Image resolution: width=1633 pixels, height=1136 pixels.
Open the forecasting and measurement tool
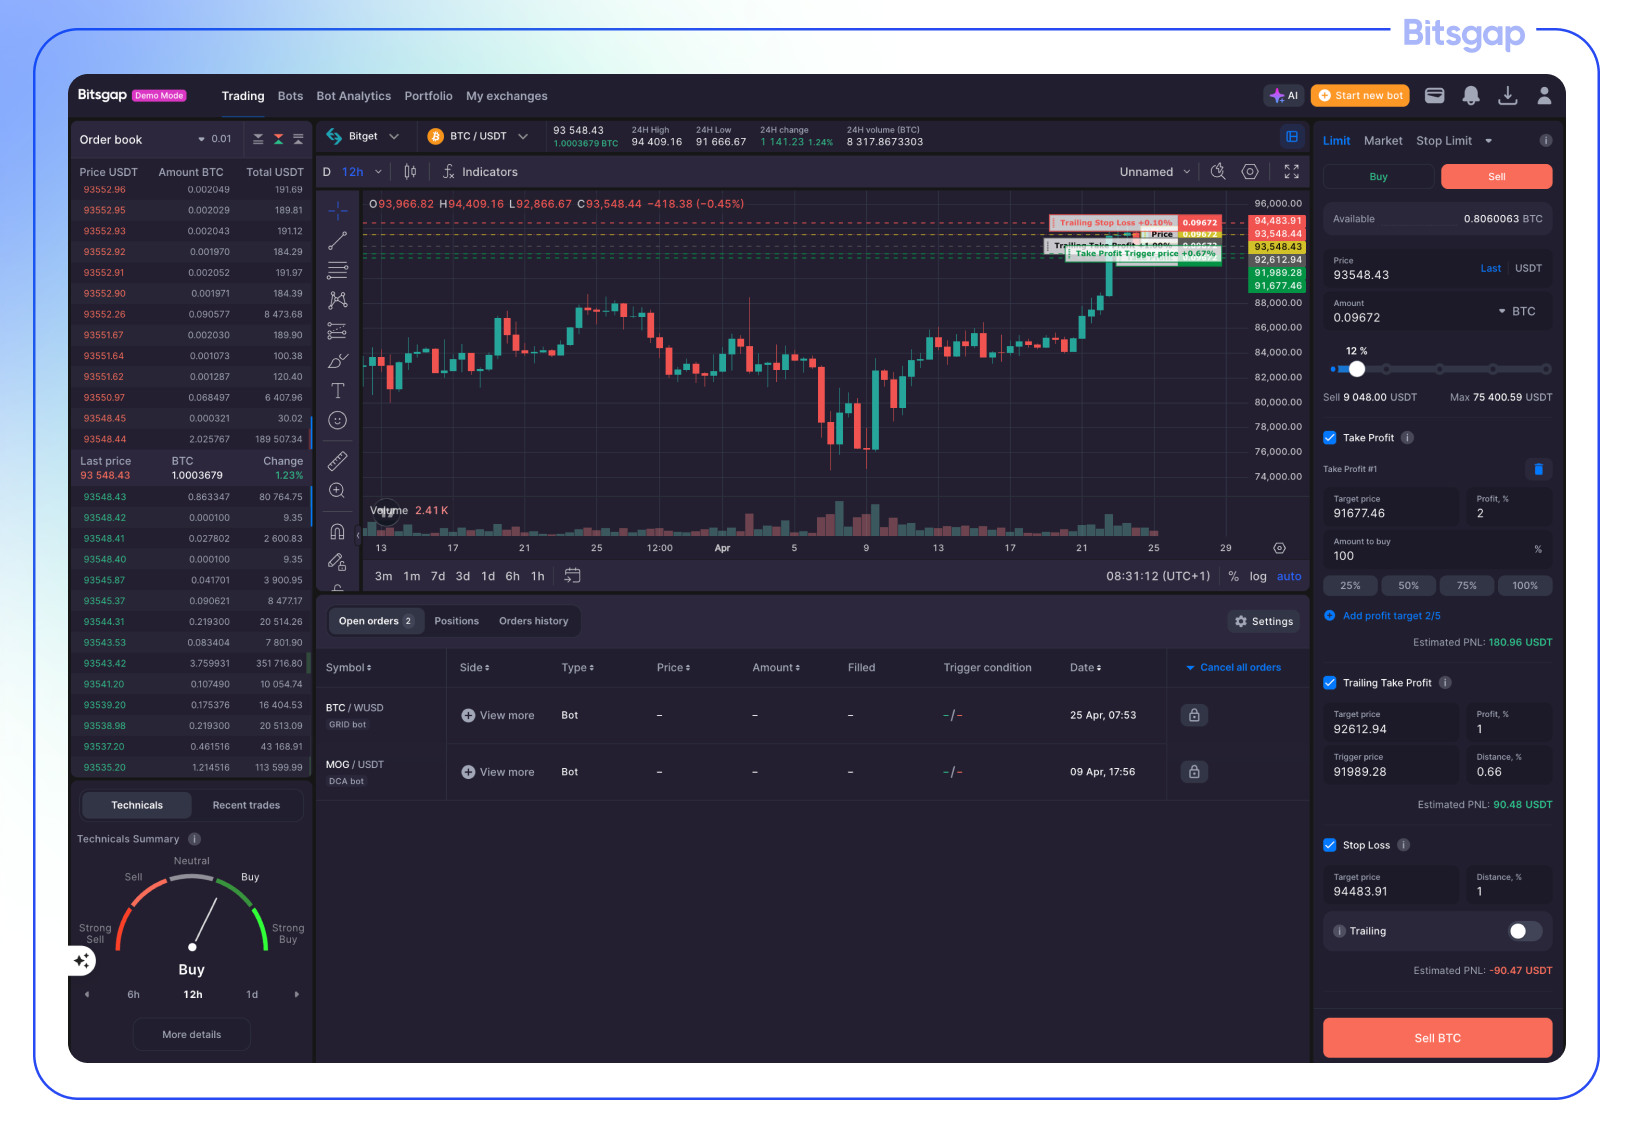point(338,331)
